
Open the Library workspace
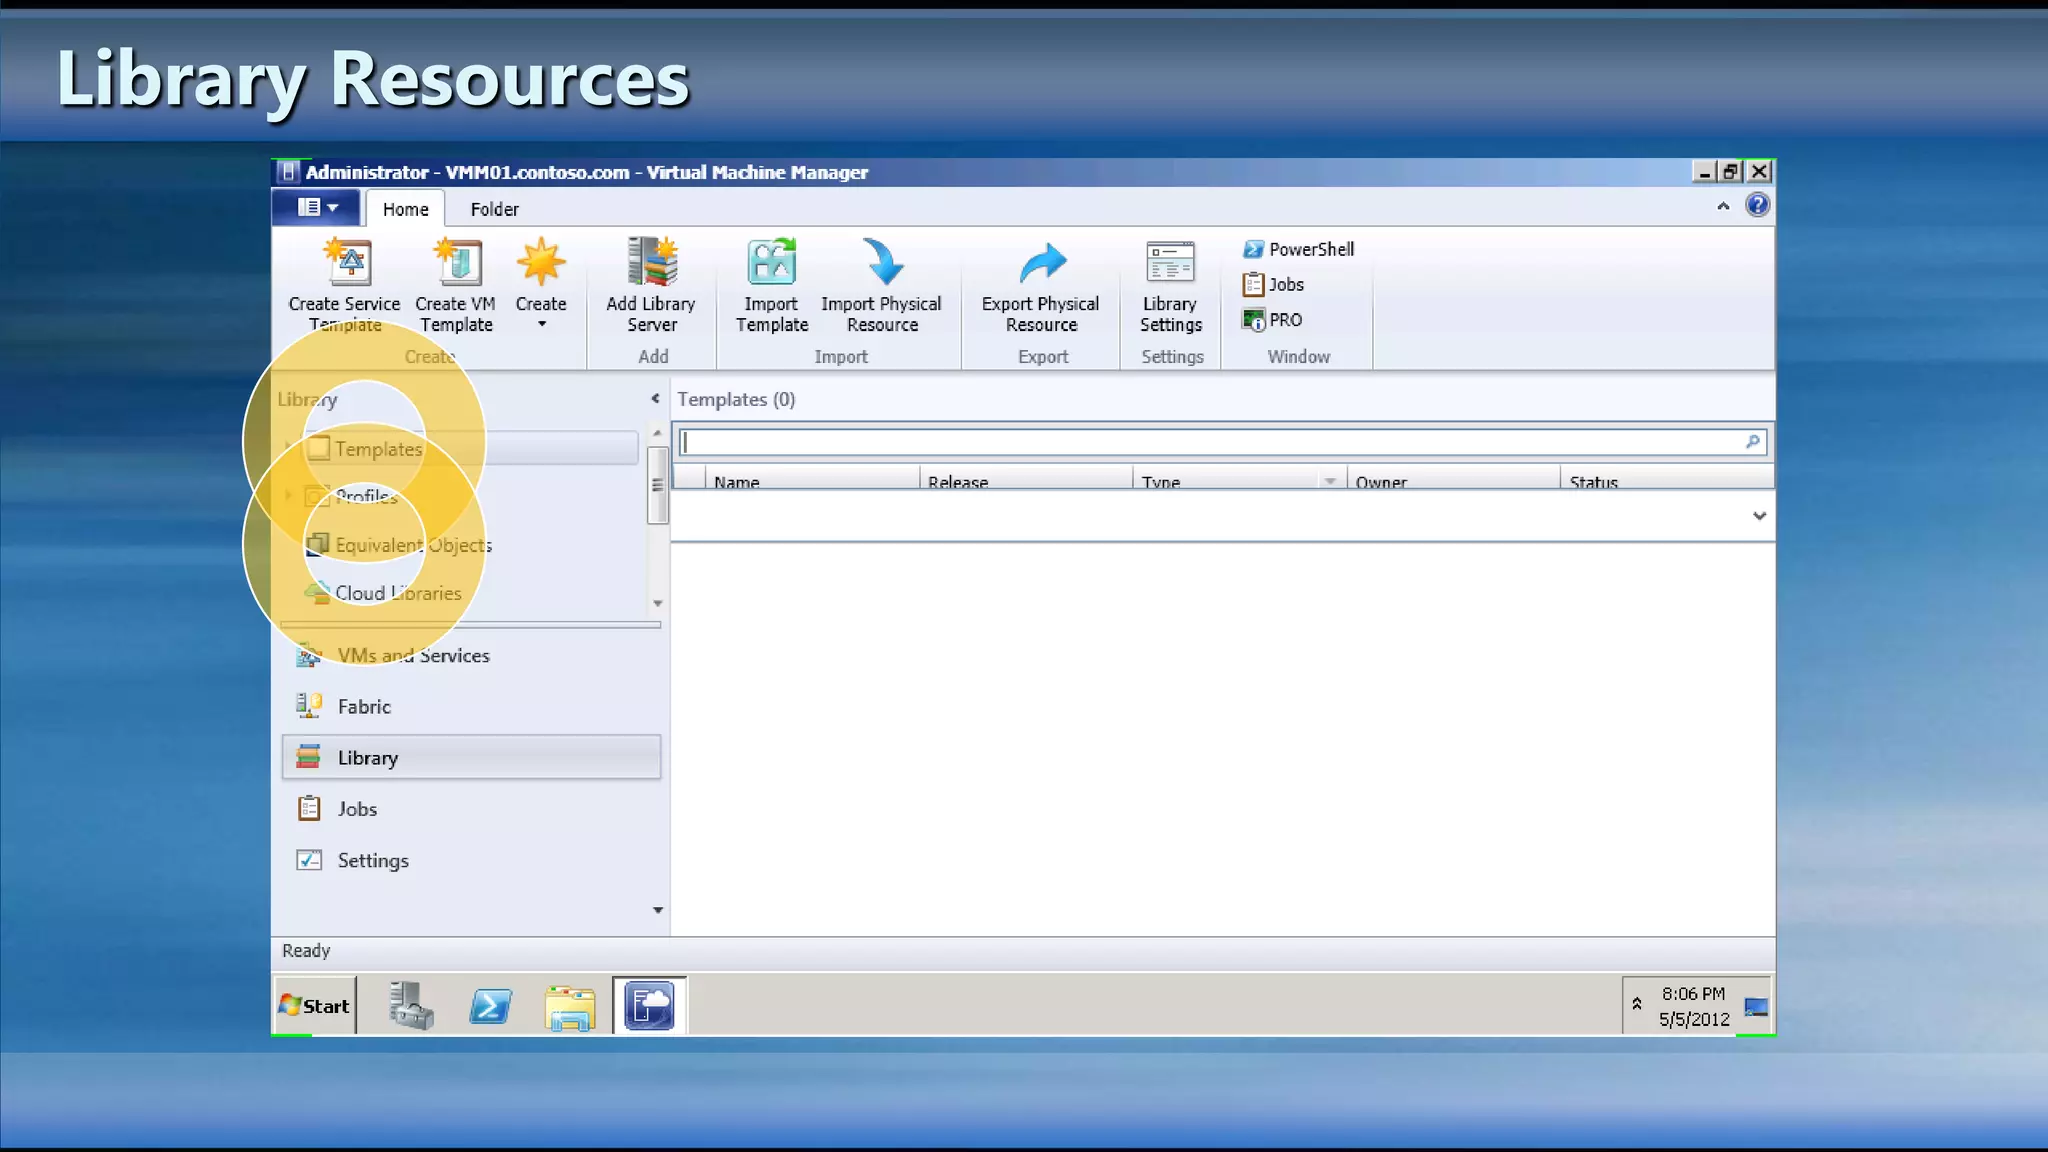click(472, 757)
